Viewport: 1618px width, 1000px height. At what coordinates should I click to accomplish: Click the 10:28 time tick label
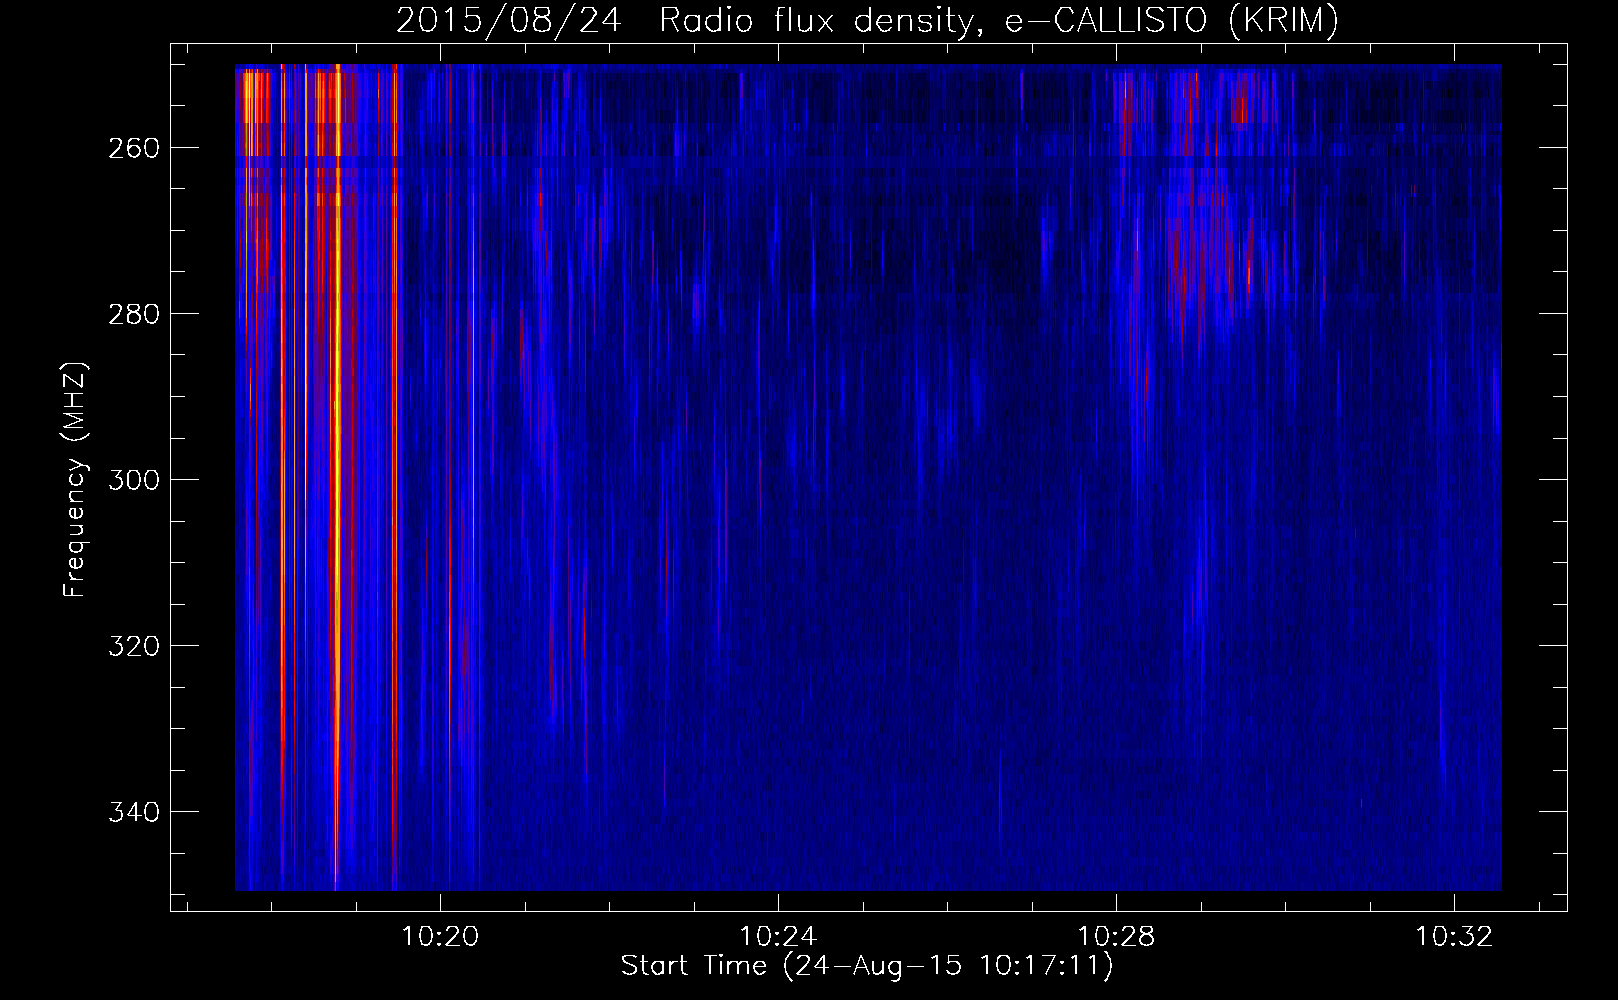[x=1116, y=937]
